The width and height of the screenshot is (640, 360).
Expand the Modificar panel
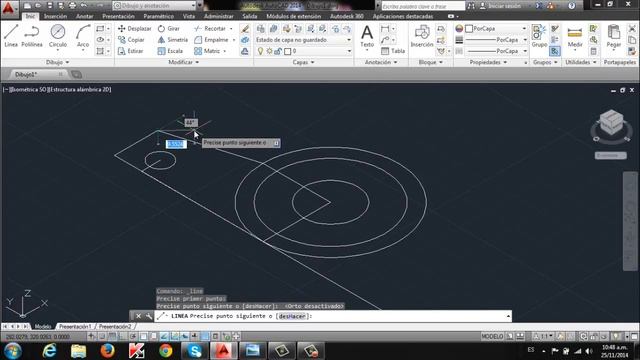[x=184, y=62]
